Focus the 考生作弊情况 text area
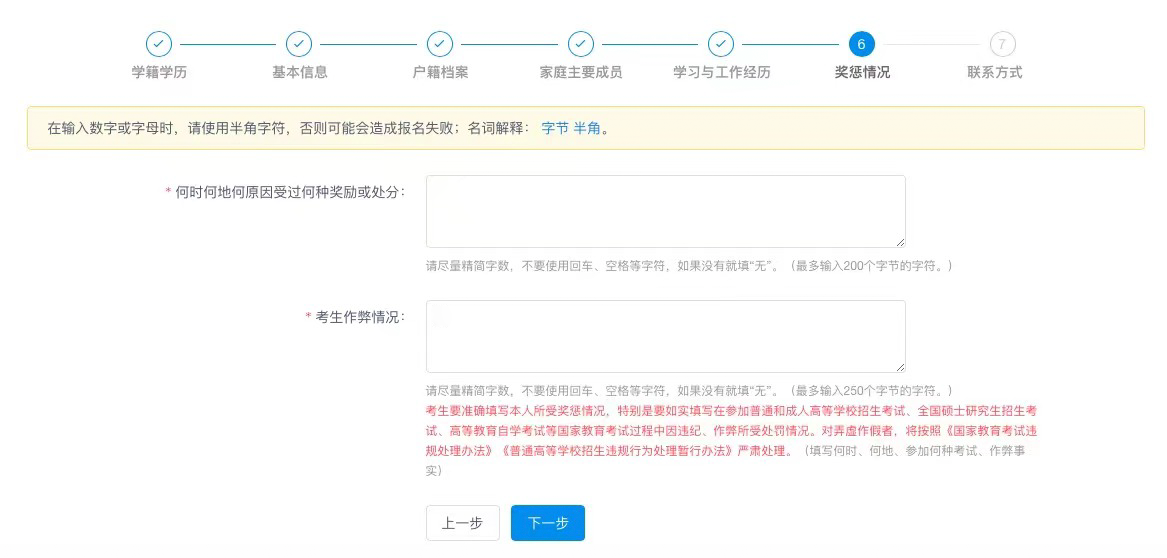The width and height of the screenshot is (1167, 558). 665,336
